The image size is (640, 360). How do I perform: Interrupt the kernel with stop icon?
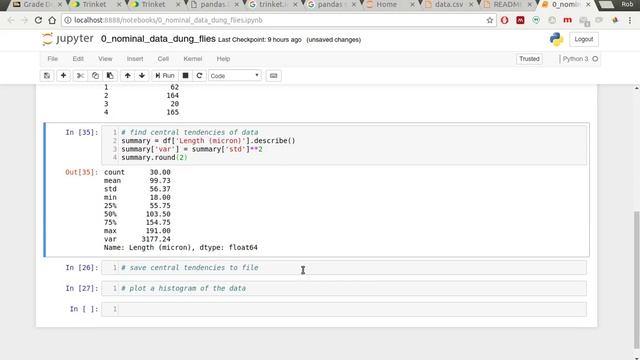point(185,76)
